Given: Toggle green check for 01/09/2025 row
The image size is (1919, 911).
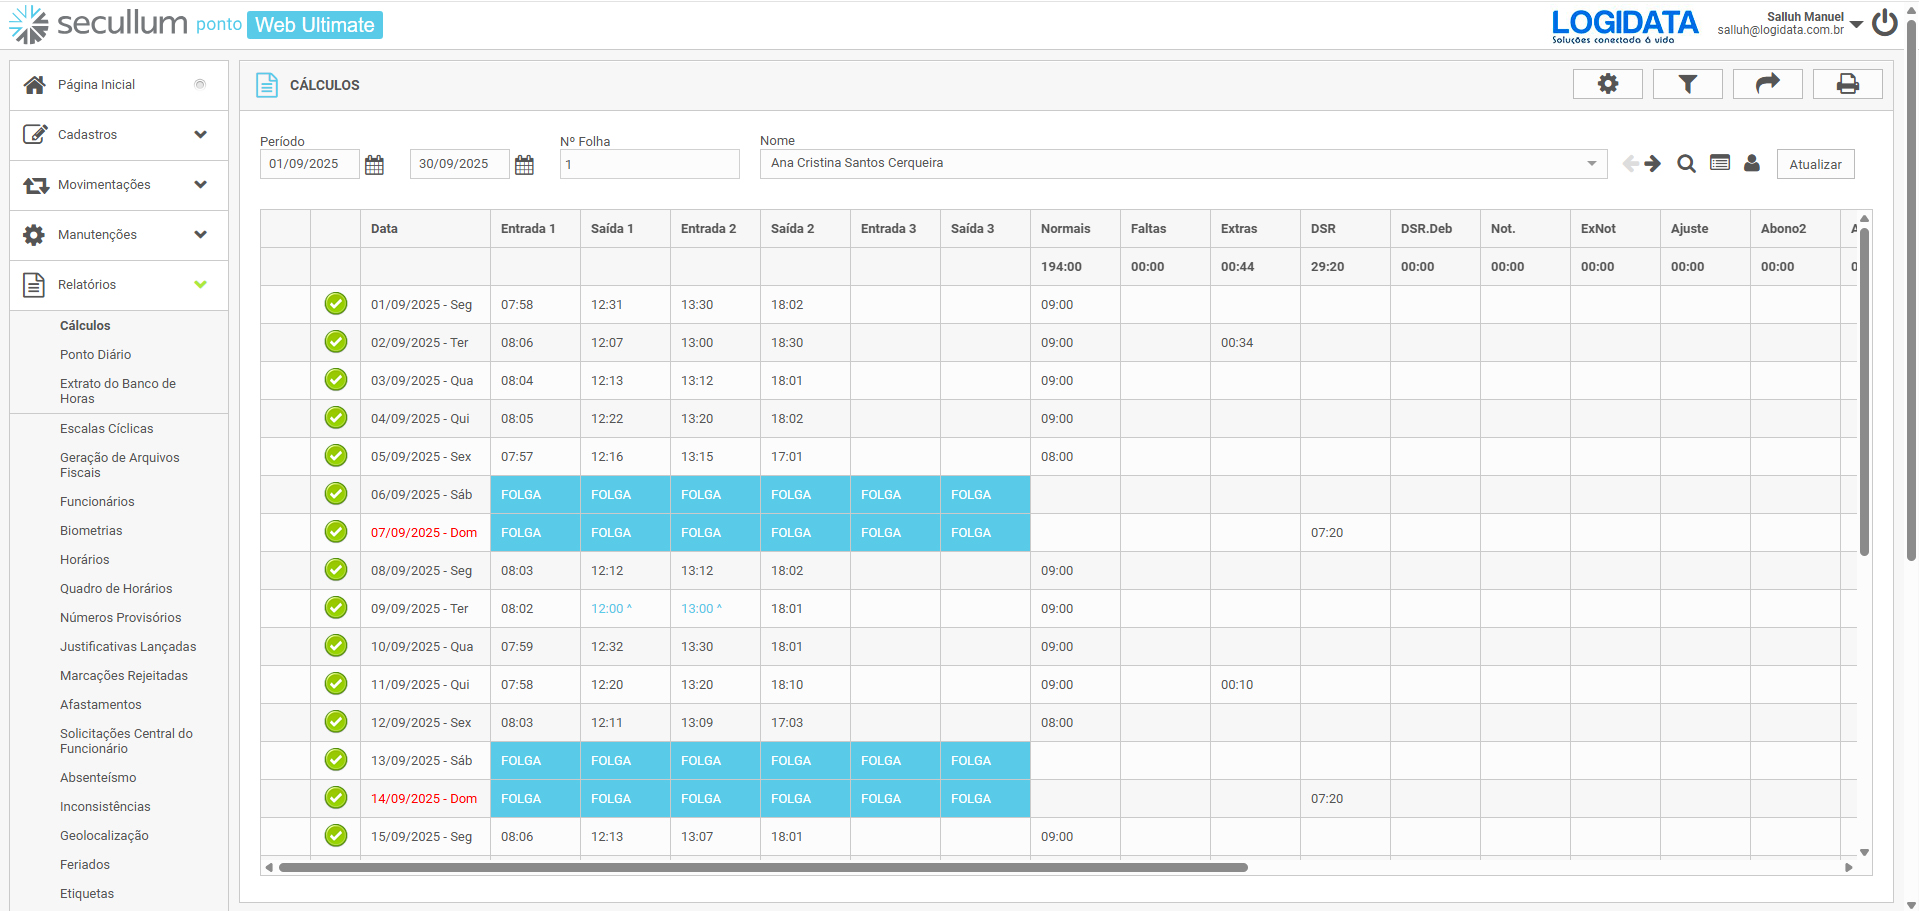Looking at the screenshot, I should (x=336, y=304).
